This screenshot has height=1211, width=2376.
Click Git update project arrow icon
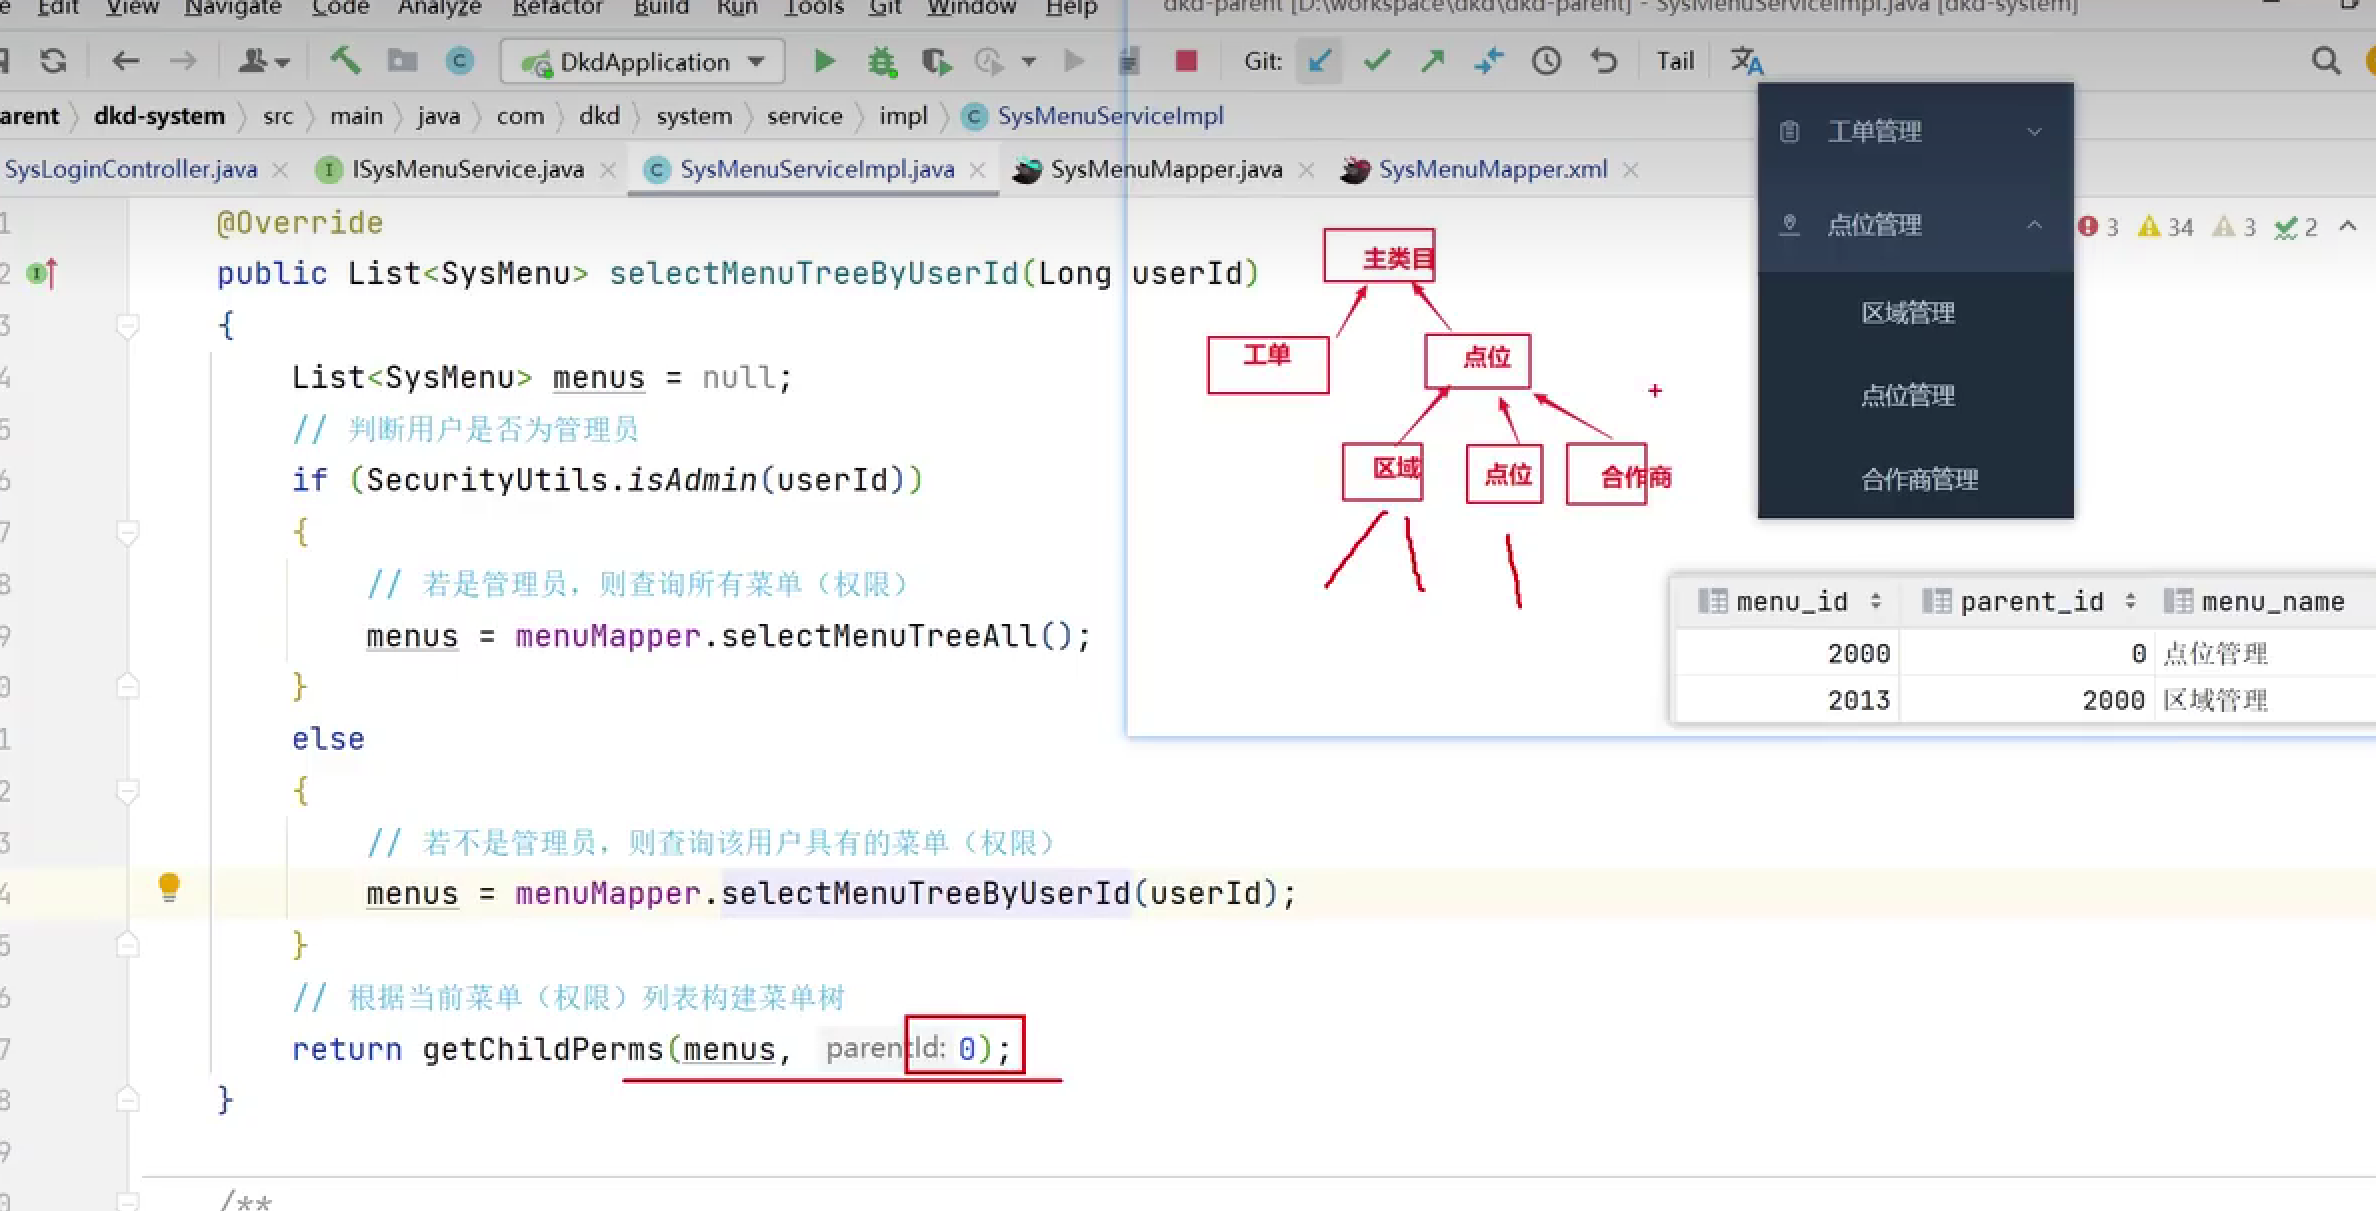tap(1319, 62)
